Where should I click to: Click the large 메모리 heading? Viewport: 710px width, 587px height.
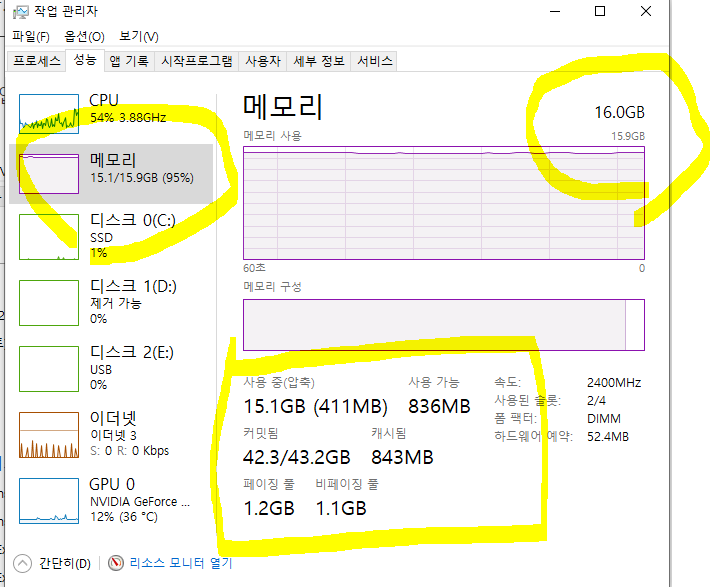(283, 107)
